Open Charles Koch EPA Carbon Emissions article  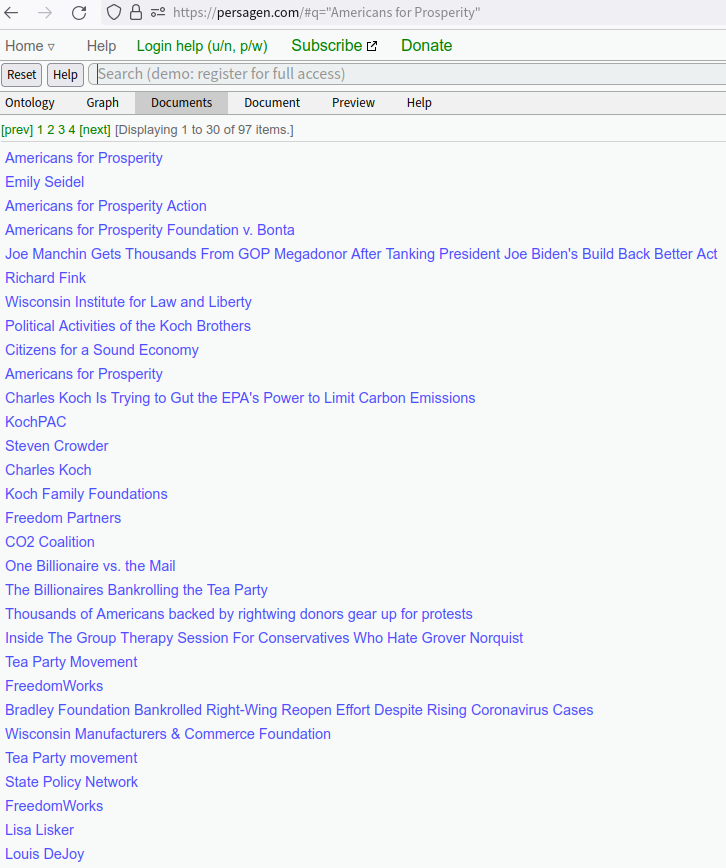(x=240, y=398)
